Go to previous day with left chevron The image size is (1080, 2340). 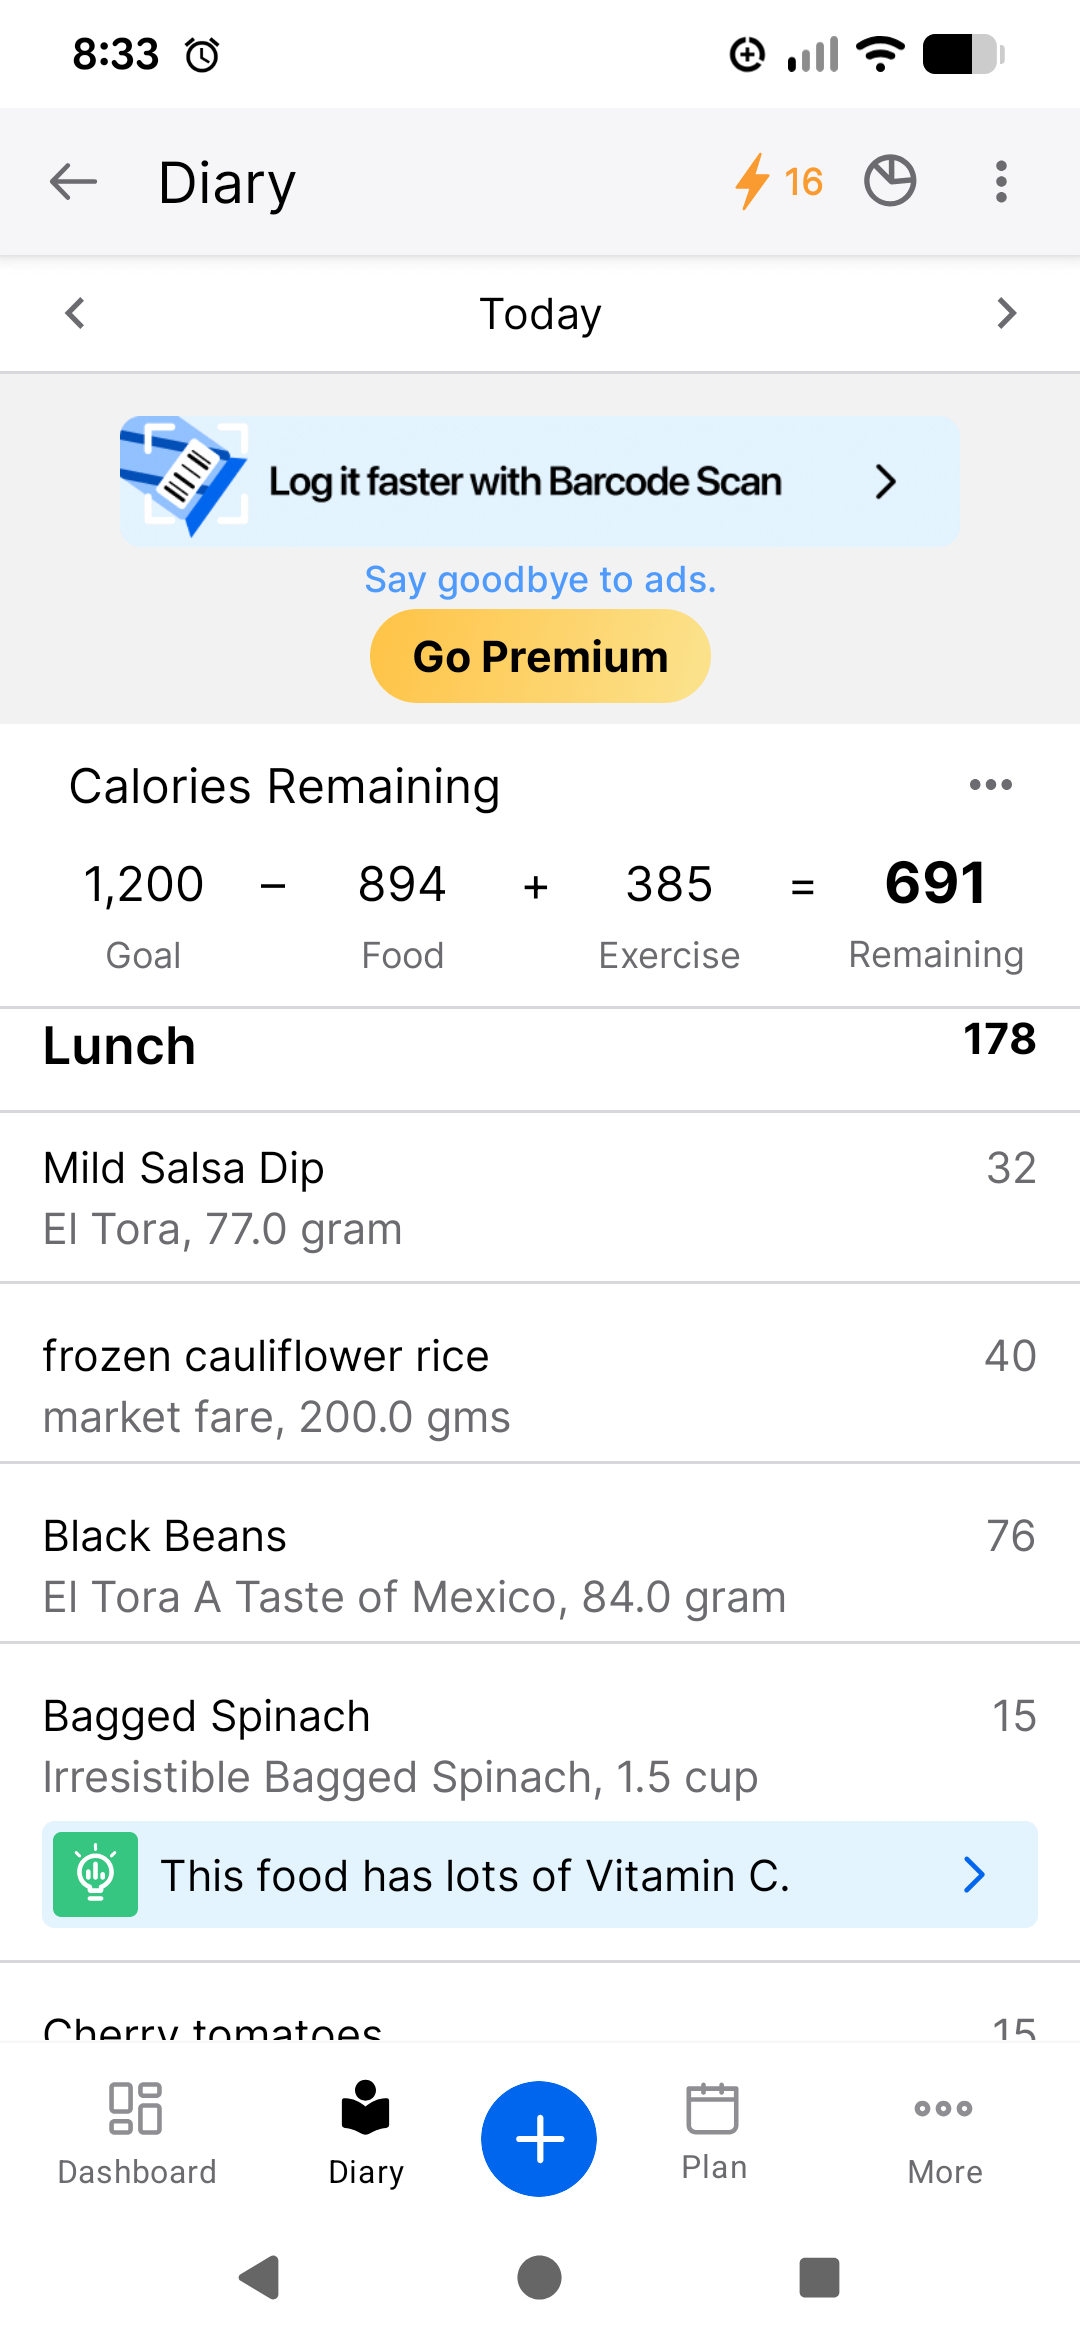coord(75,313)
